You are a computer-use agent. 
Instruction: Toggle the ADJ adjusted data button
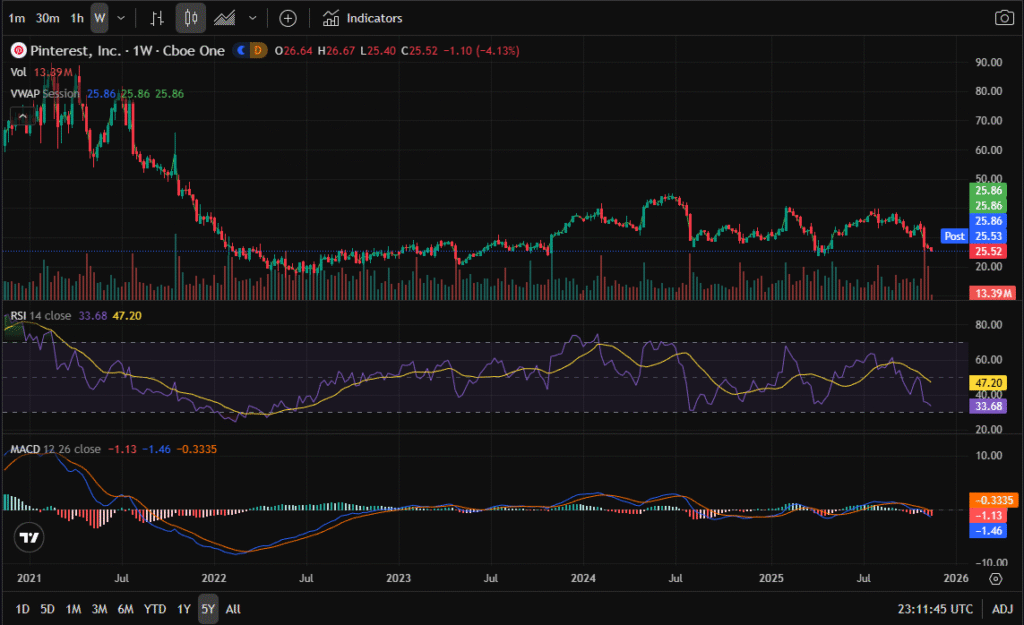pyautogui.click(x=1002, y=608)
